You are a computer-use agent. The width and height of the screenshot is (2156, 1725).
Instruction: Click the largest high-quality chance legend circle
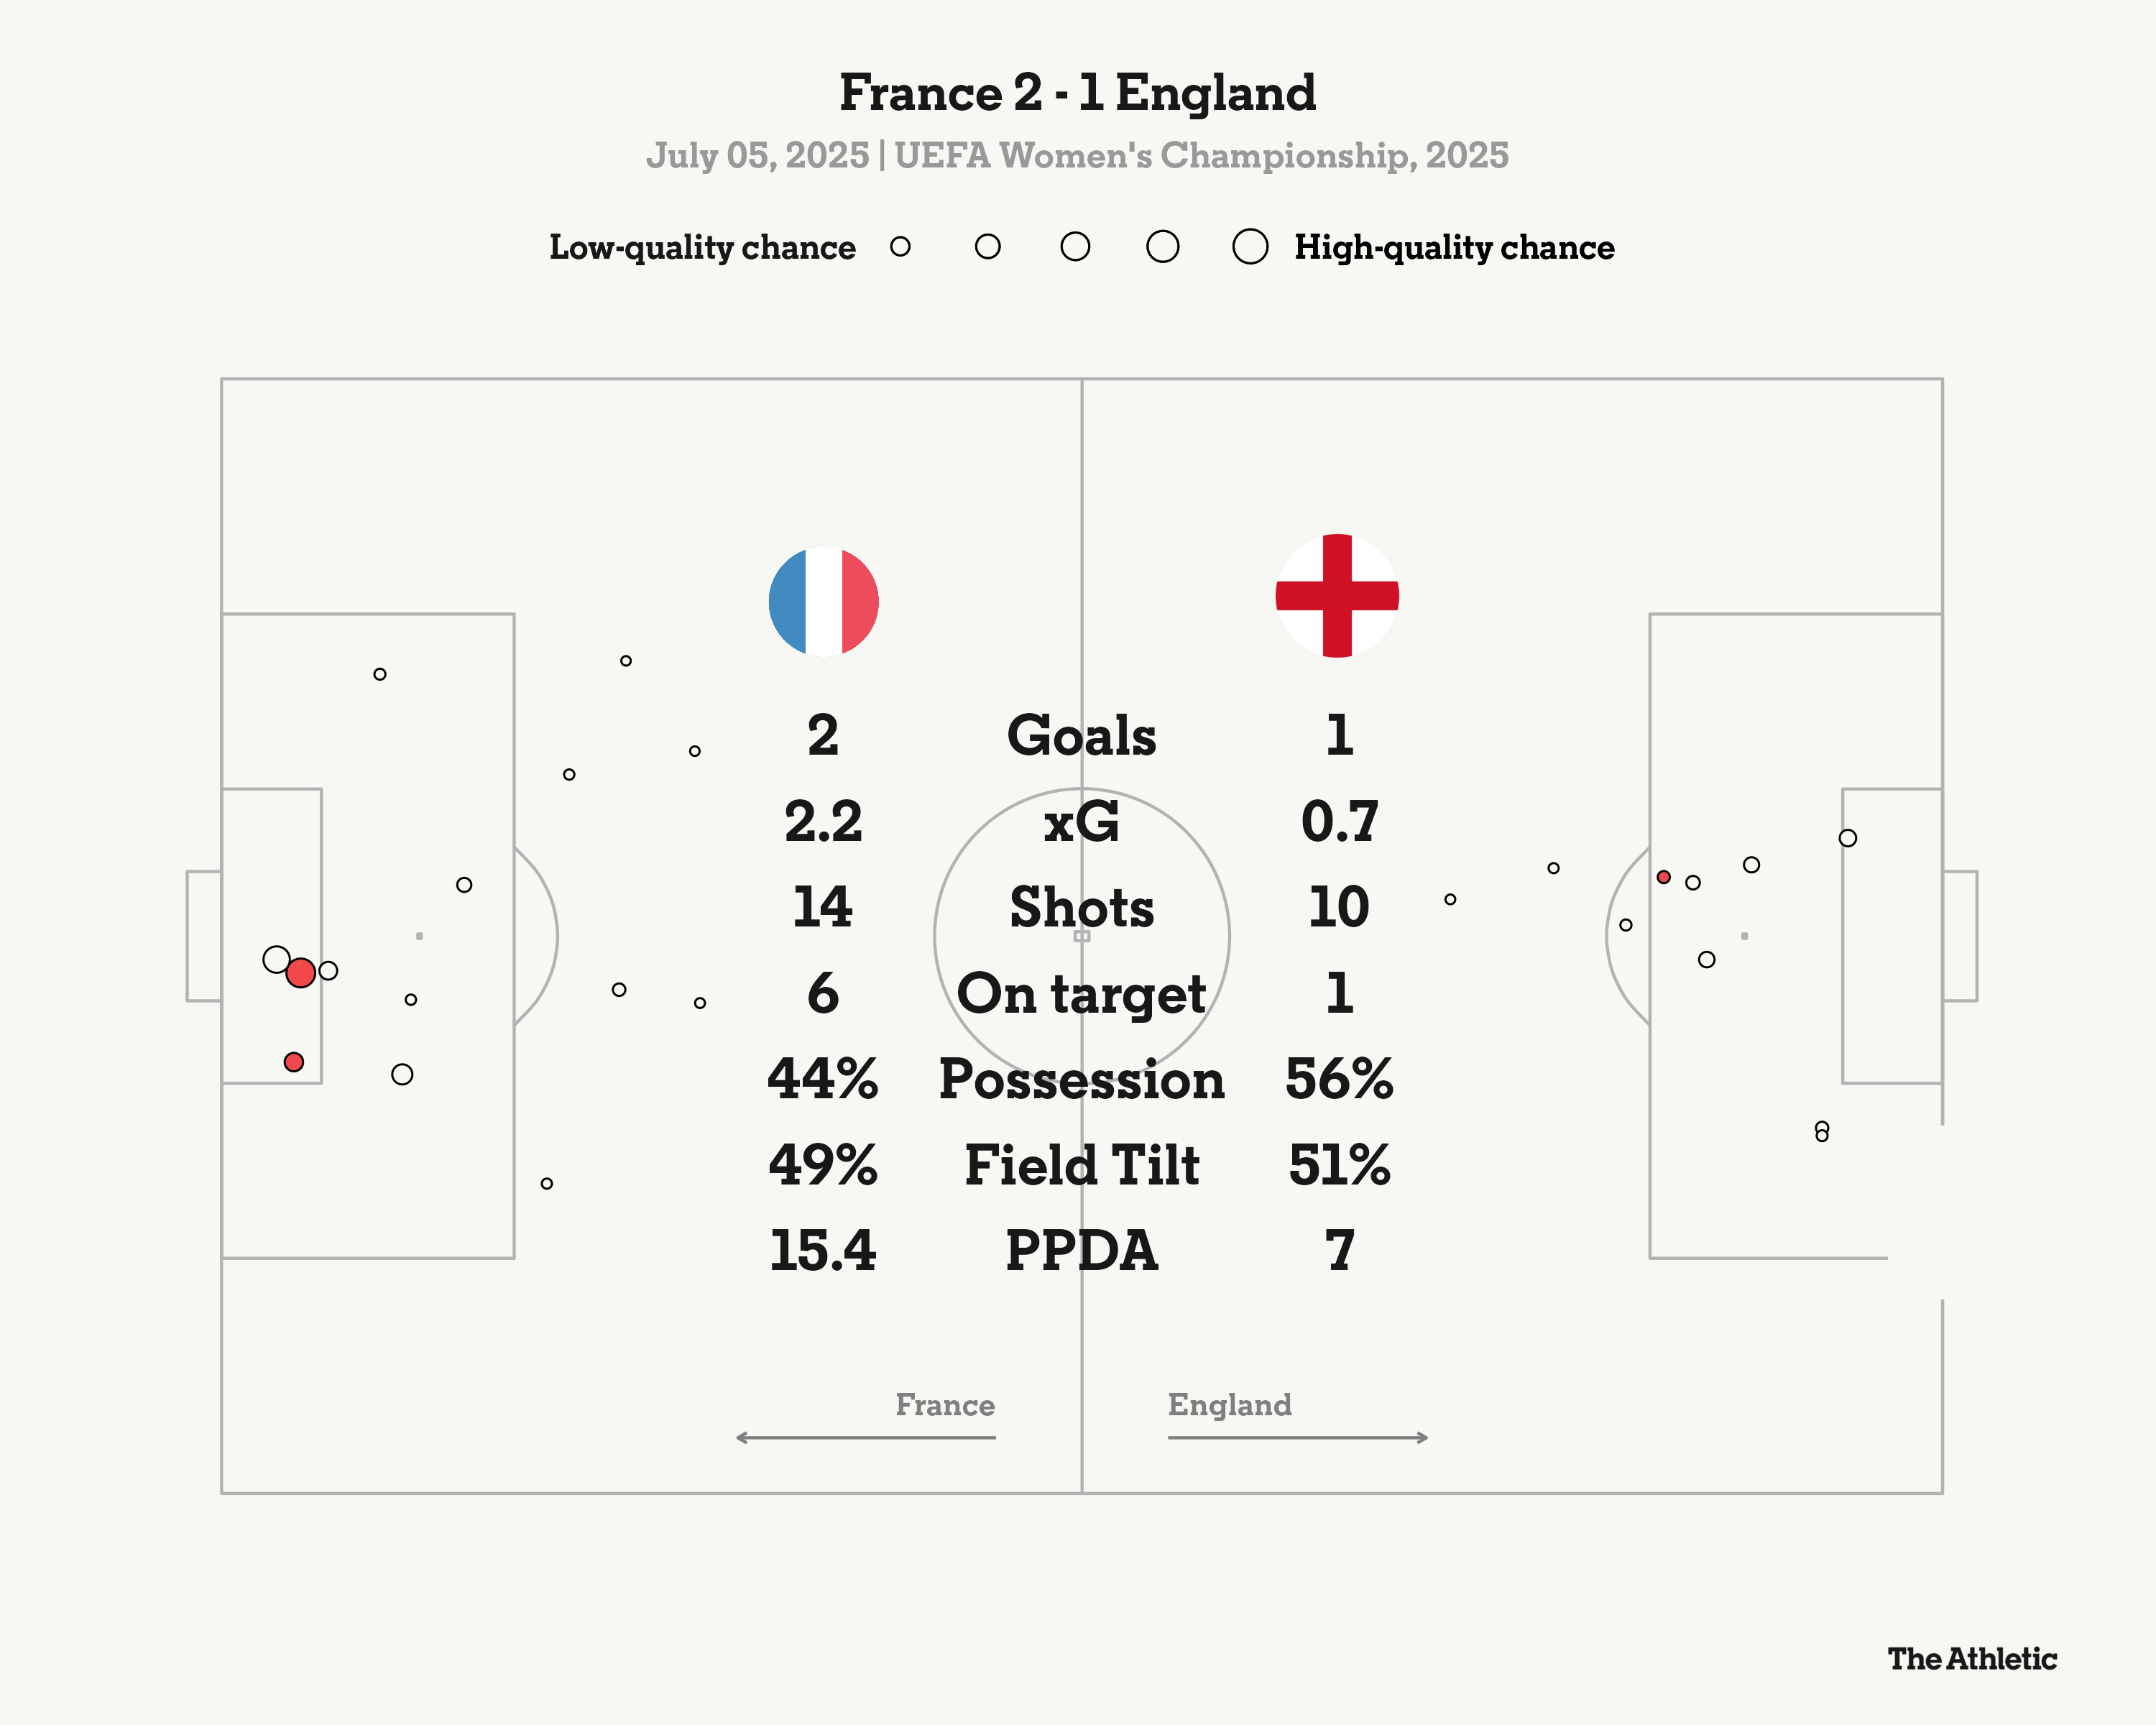pos(1250,246)
